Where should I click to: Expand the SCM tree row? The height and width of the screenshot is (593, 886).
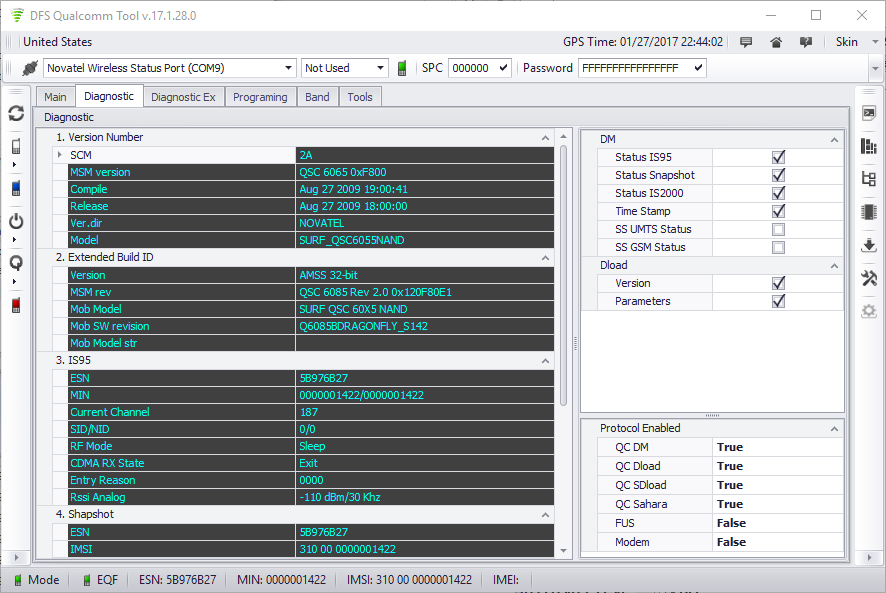coord(60,154)
